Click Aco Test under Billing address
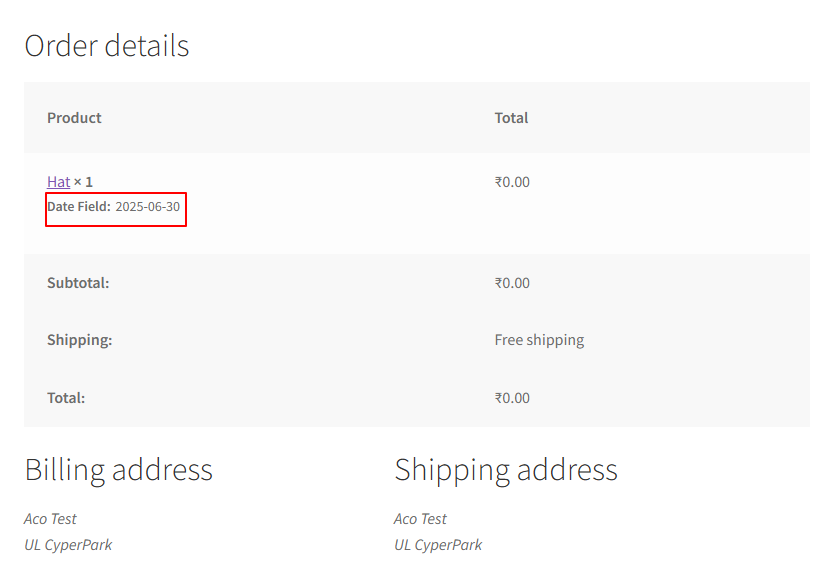Image resolution: width=819 pixels, height=561 pixels. [50, 519]
